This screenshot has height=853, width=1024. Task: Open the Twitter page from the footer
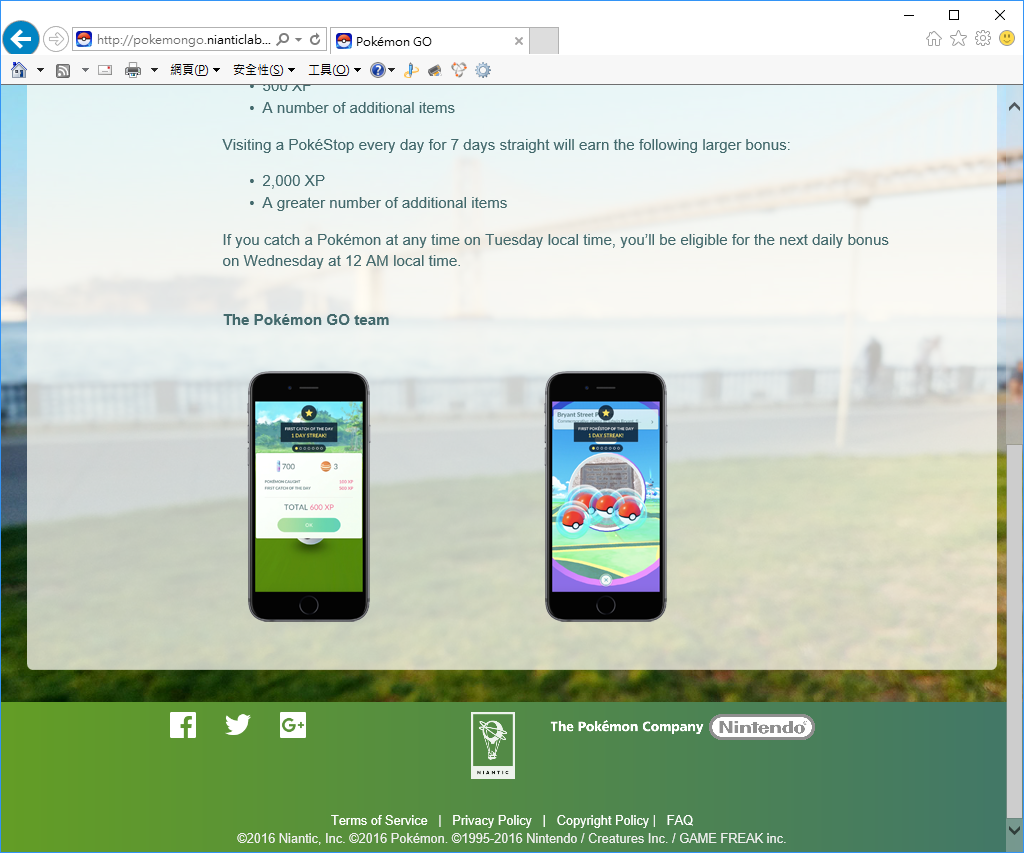tap(238, 725)
